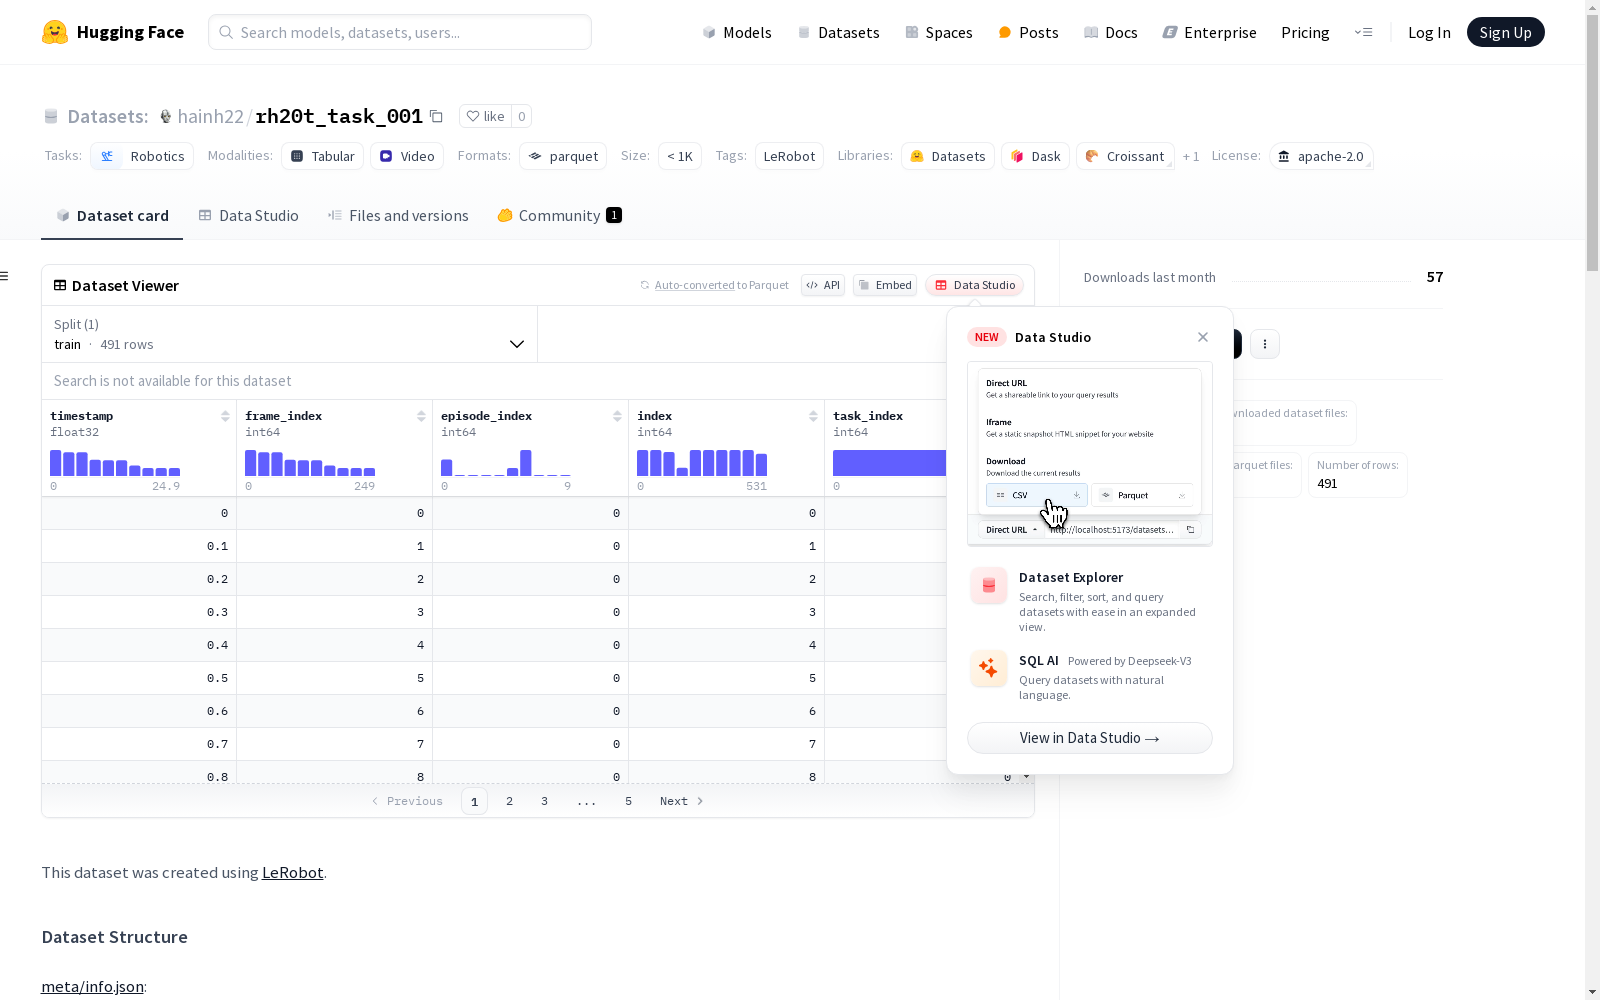The width and height of the screenshot is (1600, 1000).
Task: Click current page 1 button
Action: (474, 801)
